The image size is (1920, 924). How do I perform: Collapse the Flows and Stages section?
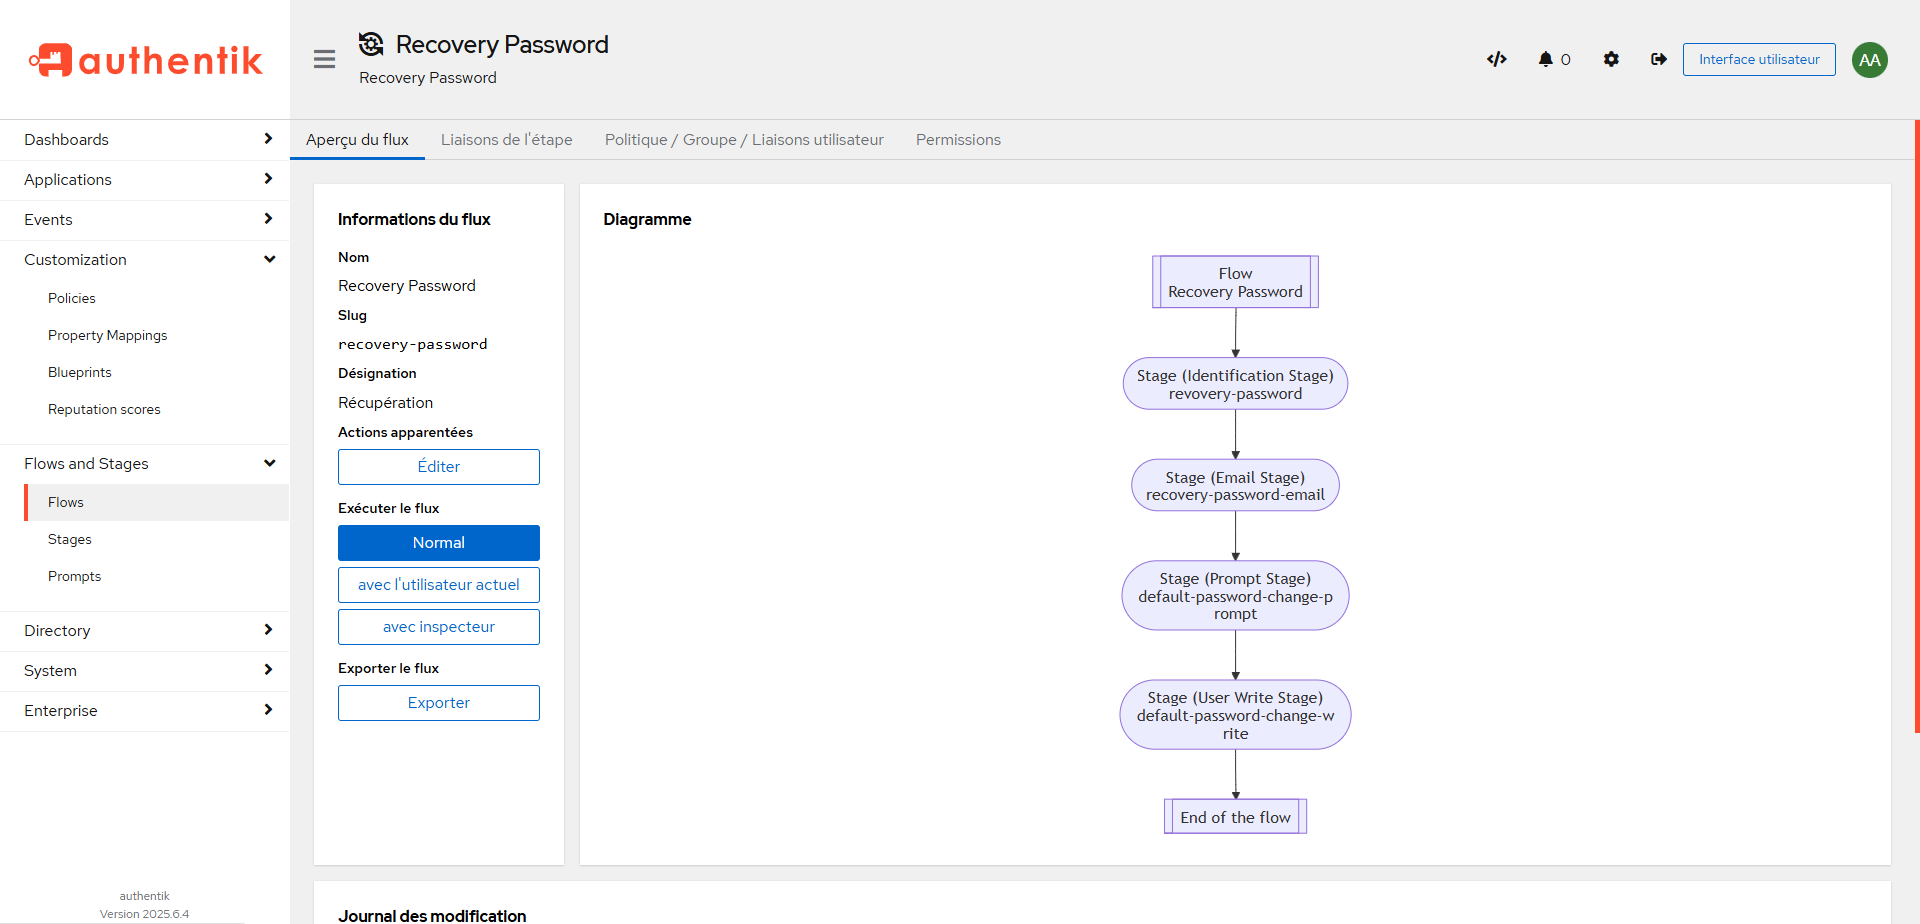click(145, 464)
